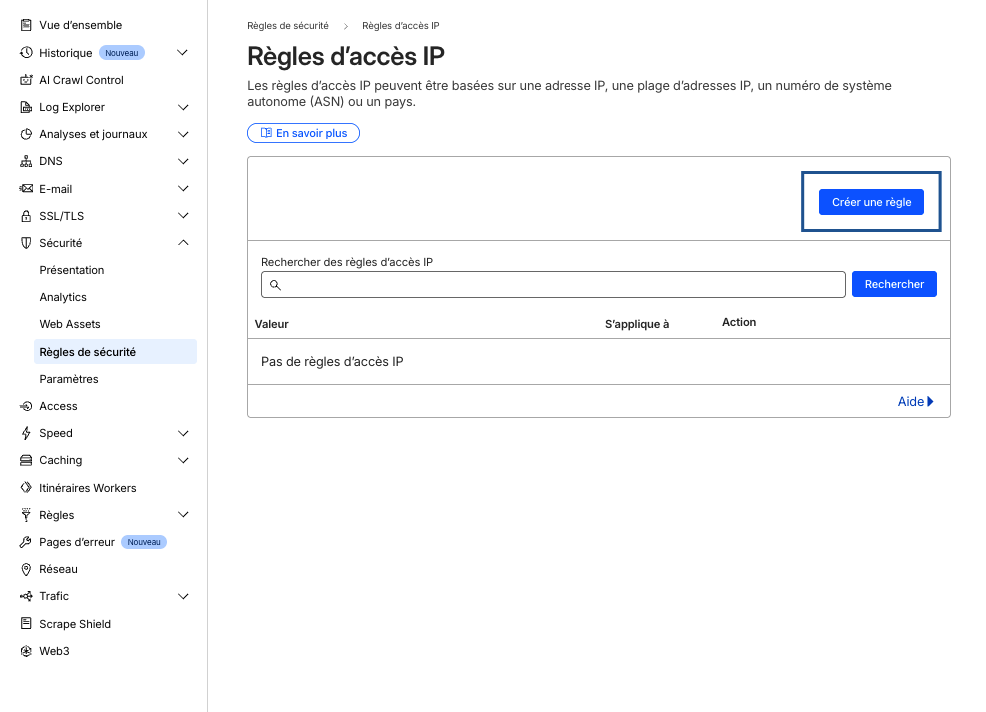This screenshot has width=986, height=712.
Task: Click the Scrape Shield document icon
Action: click(26, 623)
